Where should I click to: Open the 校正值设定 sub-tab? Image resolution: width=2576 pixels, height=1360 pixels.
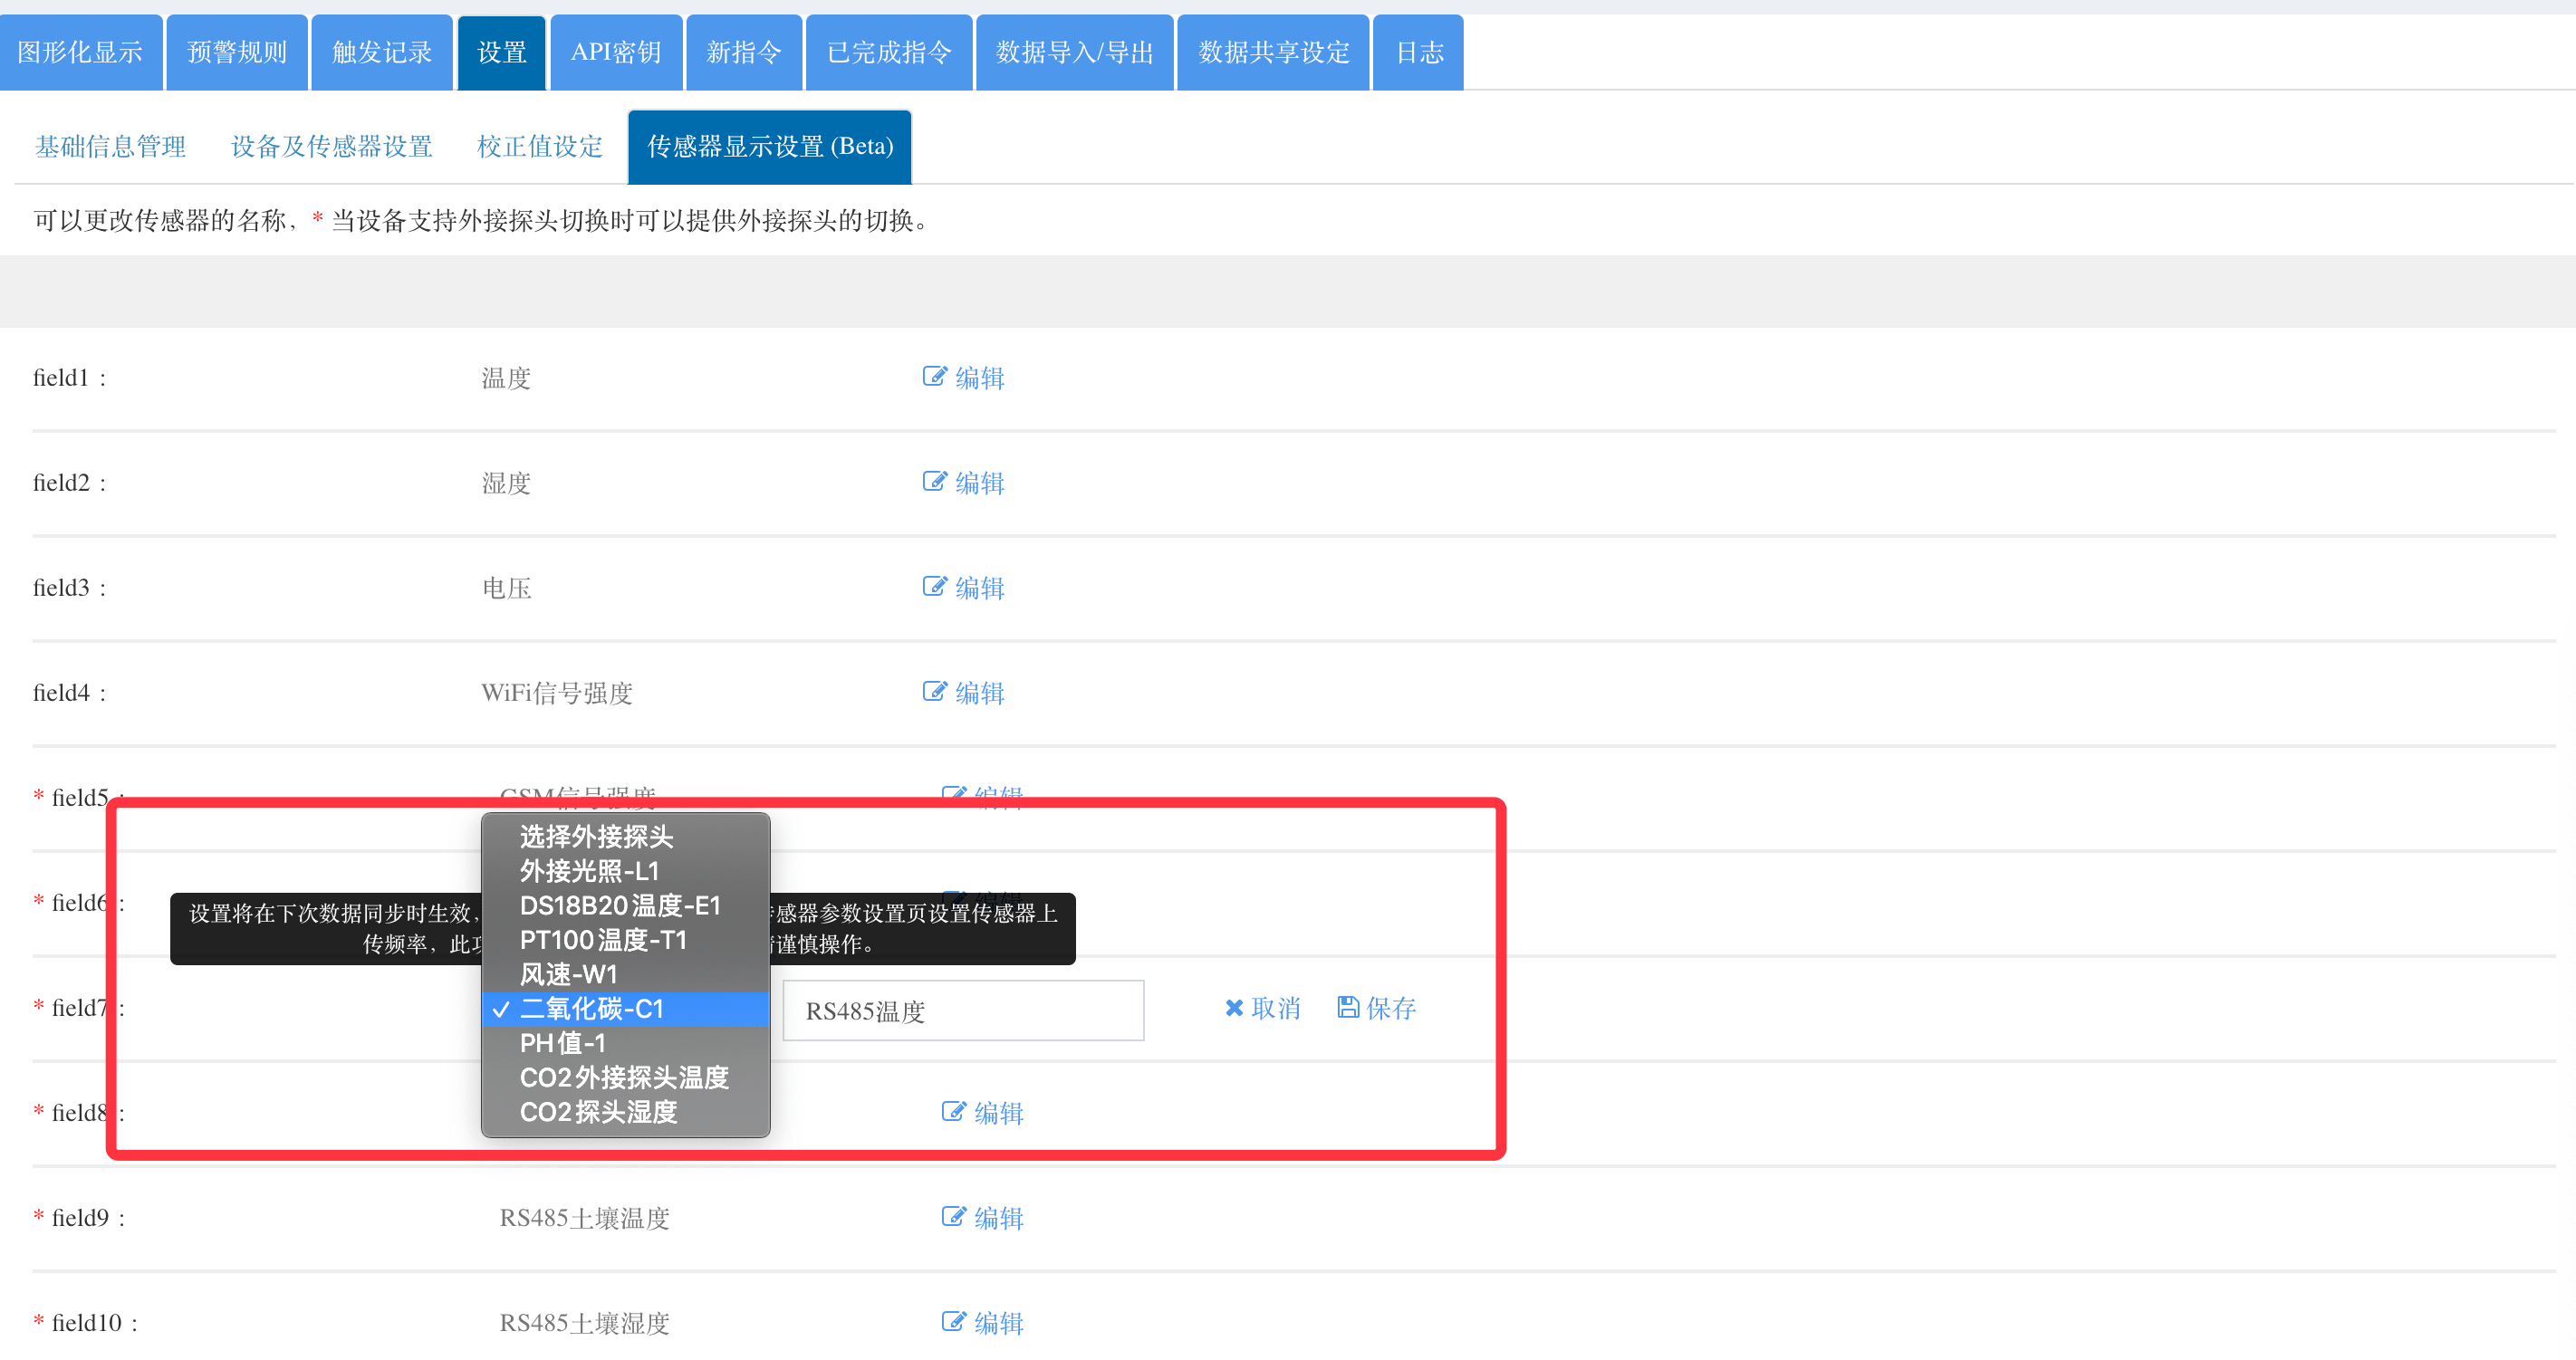point(540,147)
